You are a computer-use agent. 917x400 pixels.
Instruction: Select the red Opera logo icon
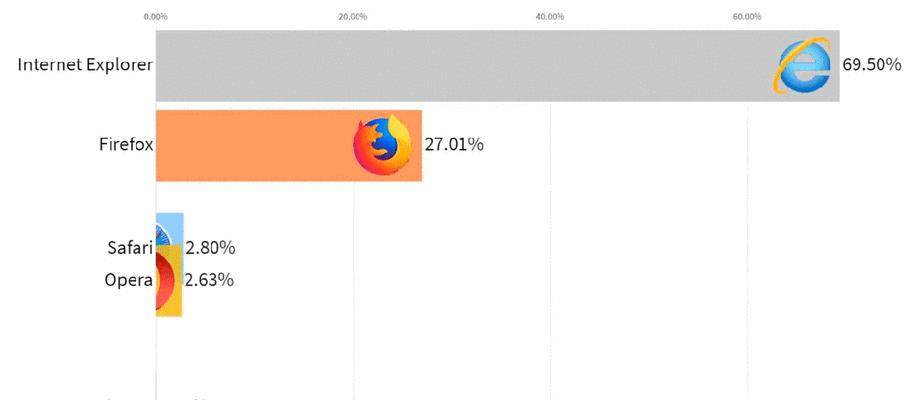pyautogui.click(x=165, y=281)
